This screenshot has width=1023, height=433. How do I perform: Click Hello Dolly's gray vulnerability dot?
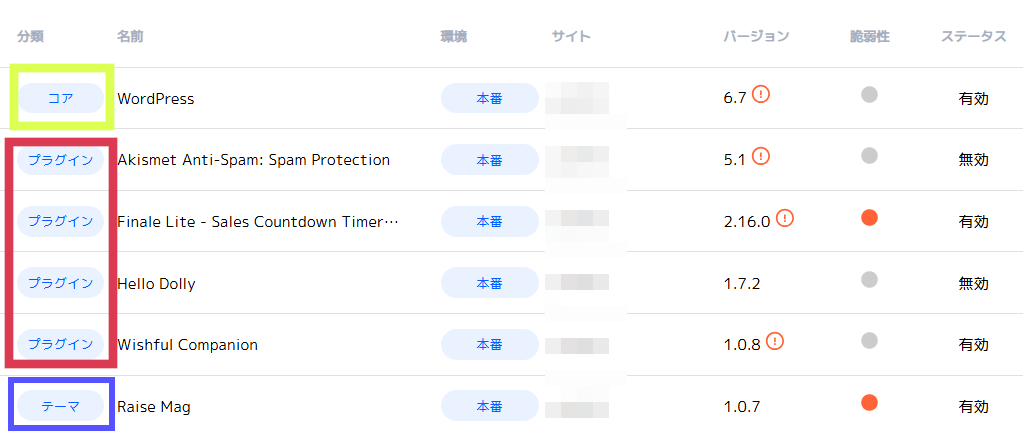pyautogui.click(x=869, y=279)
